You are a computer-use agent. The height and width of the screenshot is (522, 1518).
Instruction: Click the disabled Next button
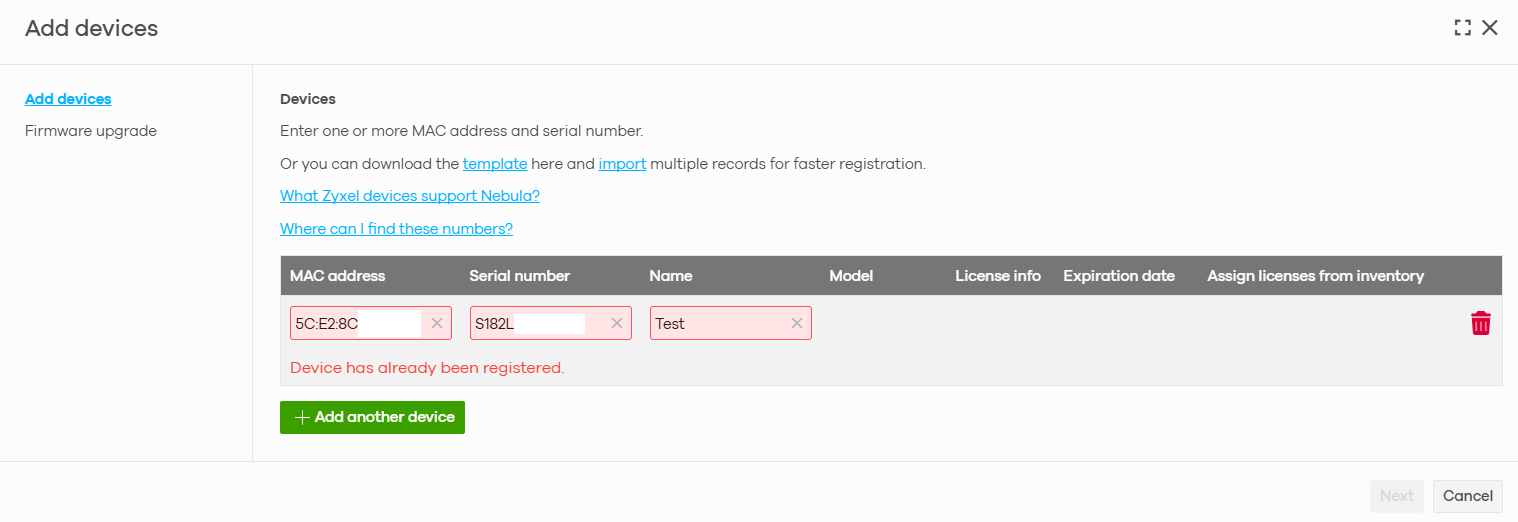[1397, 496]
